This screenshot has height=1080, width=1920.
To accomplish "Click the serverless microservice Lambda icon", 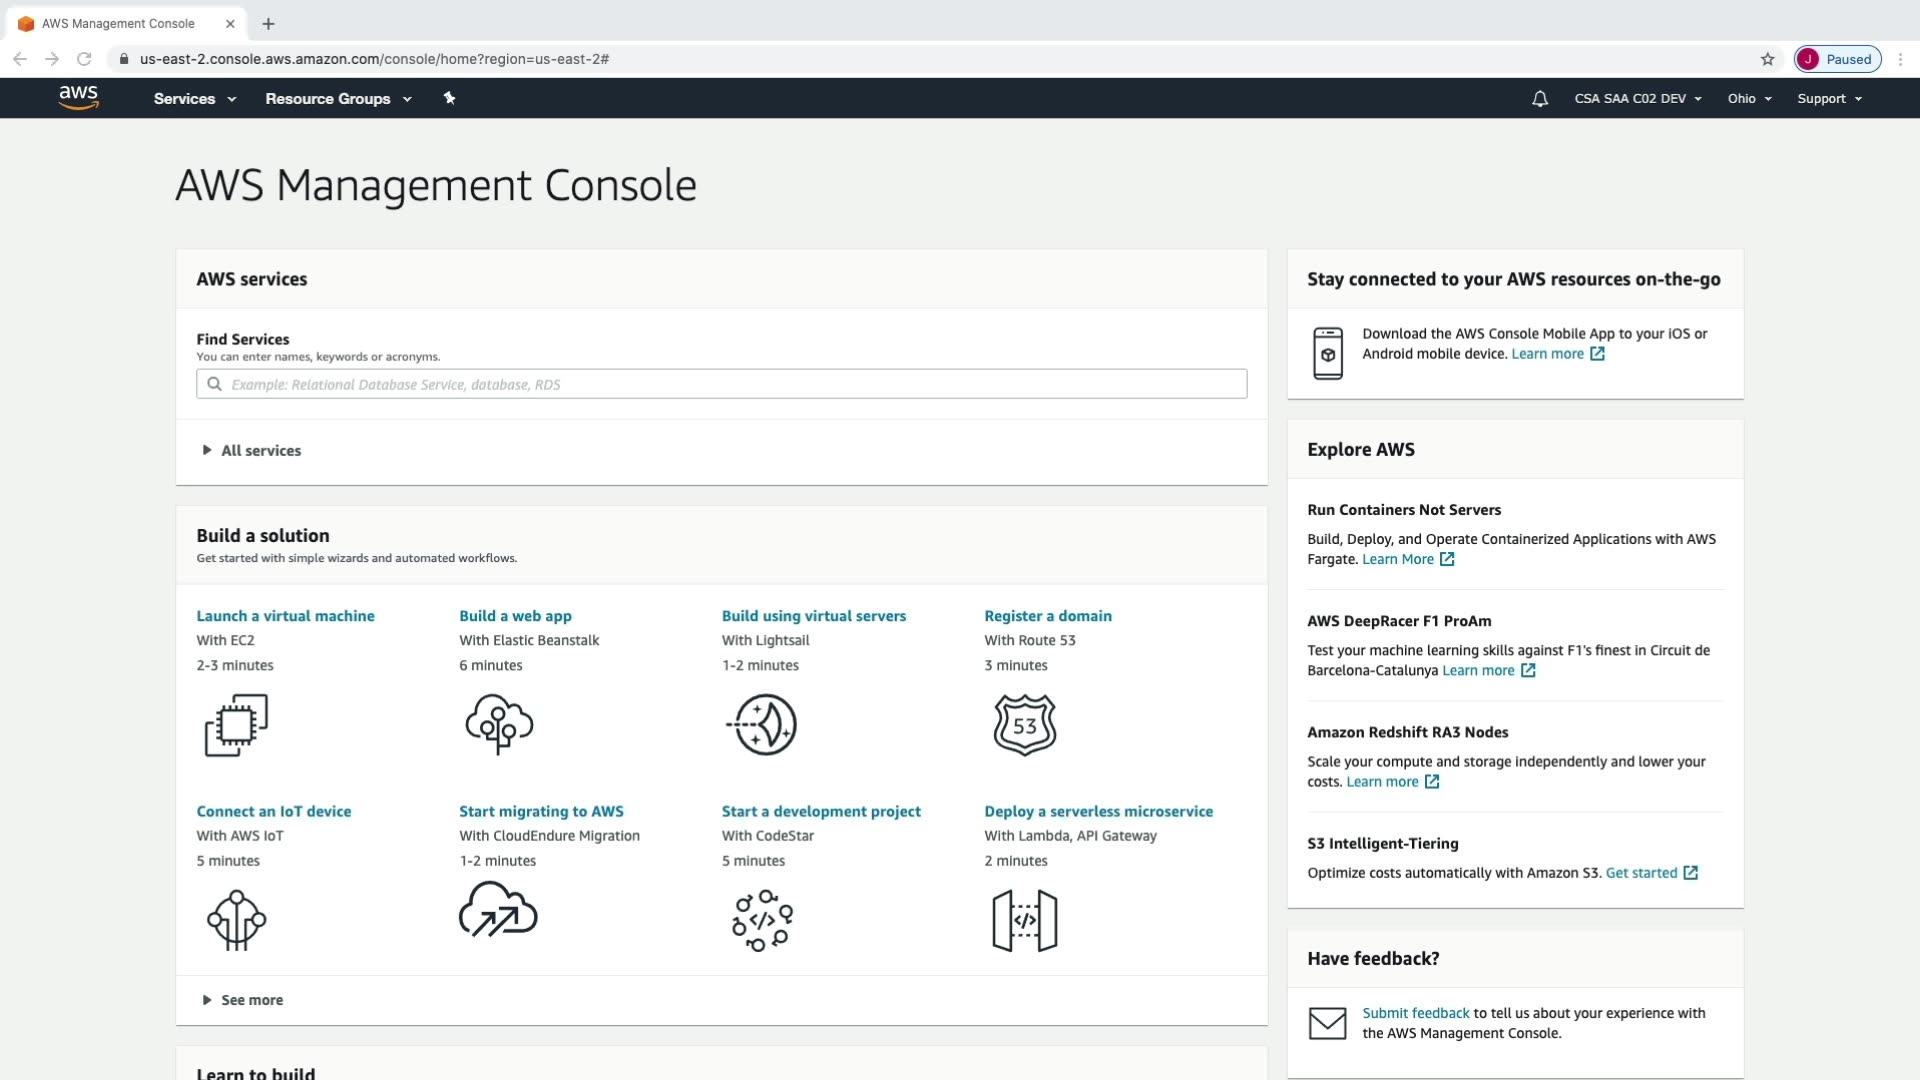I will (1024, 920).
